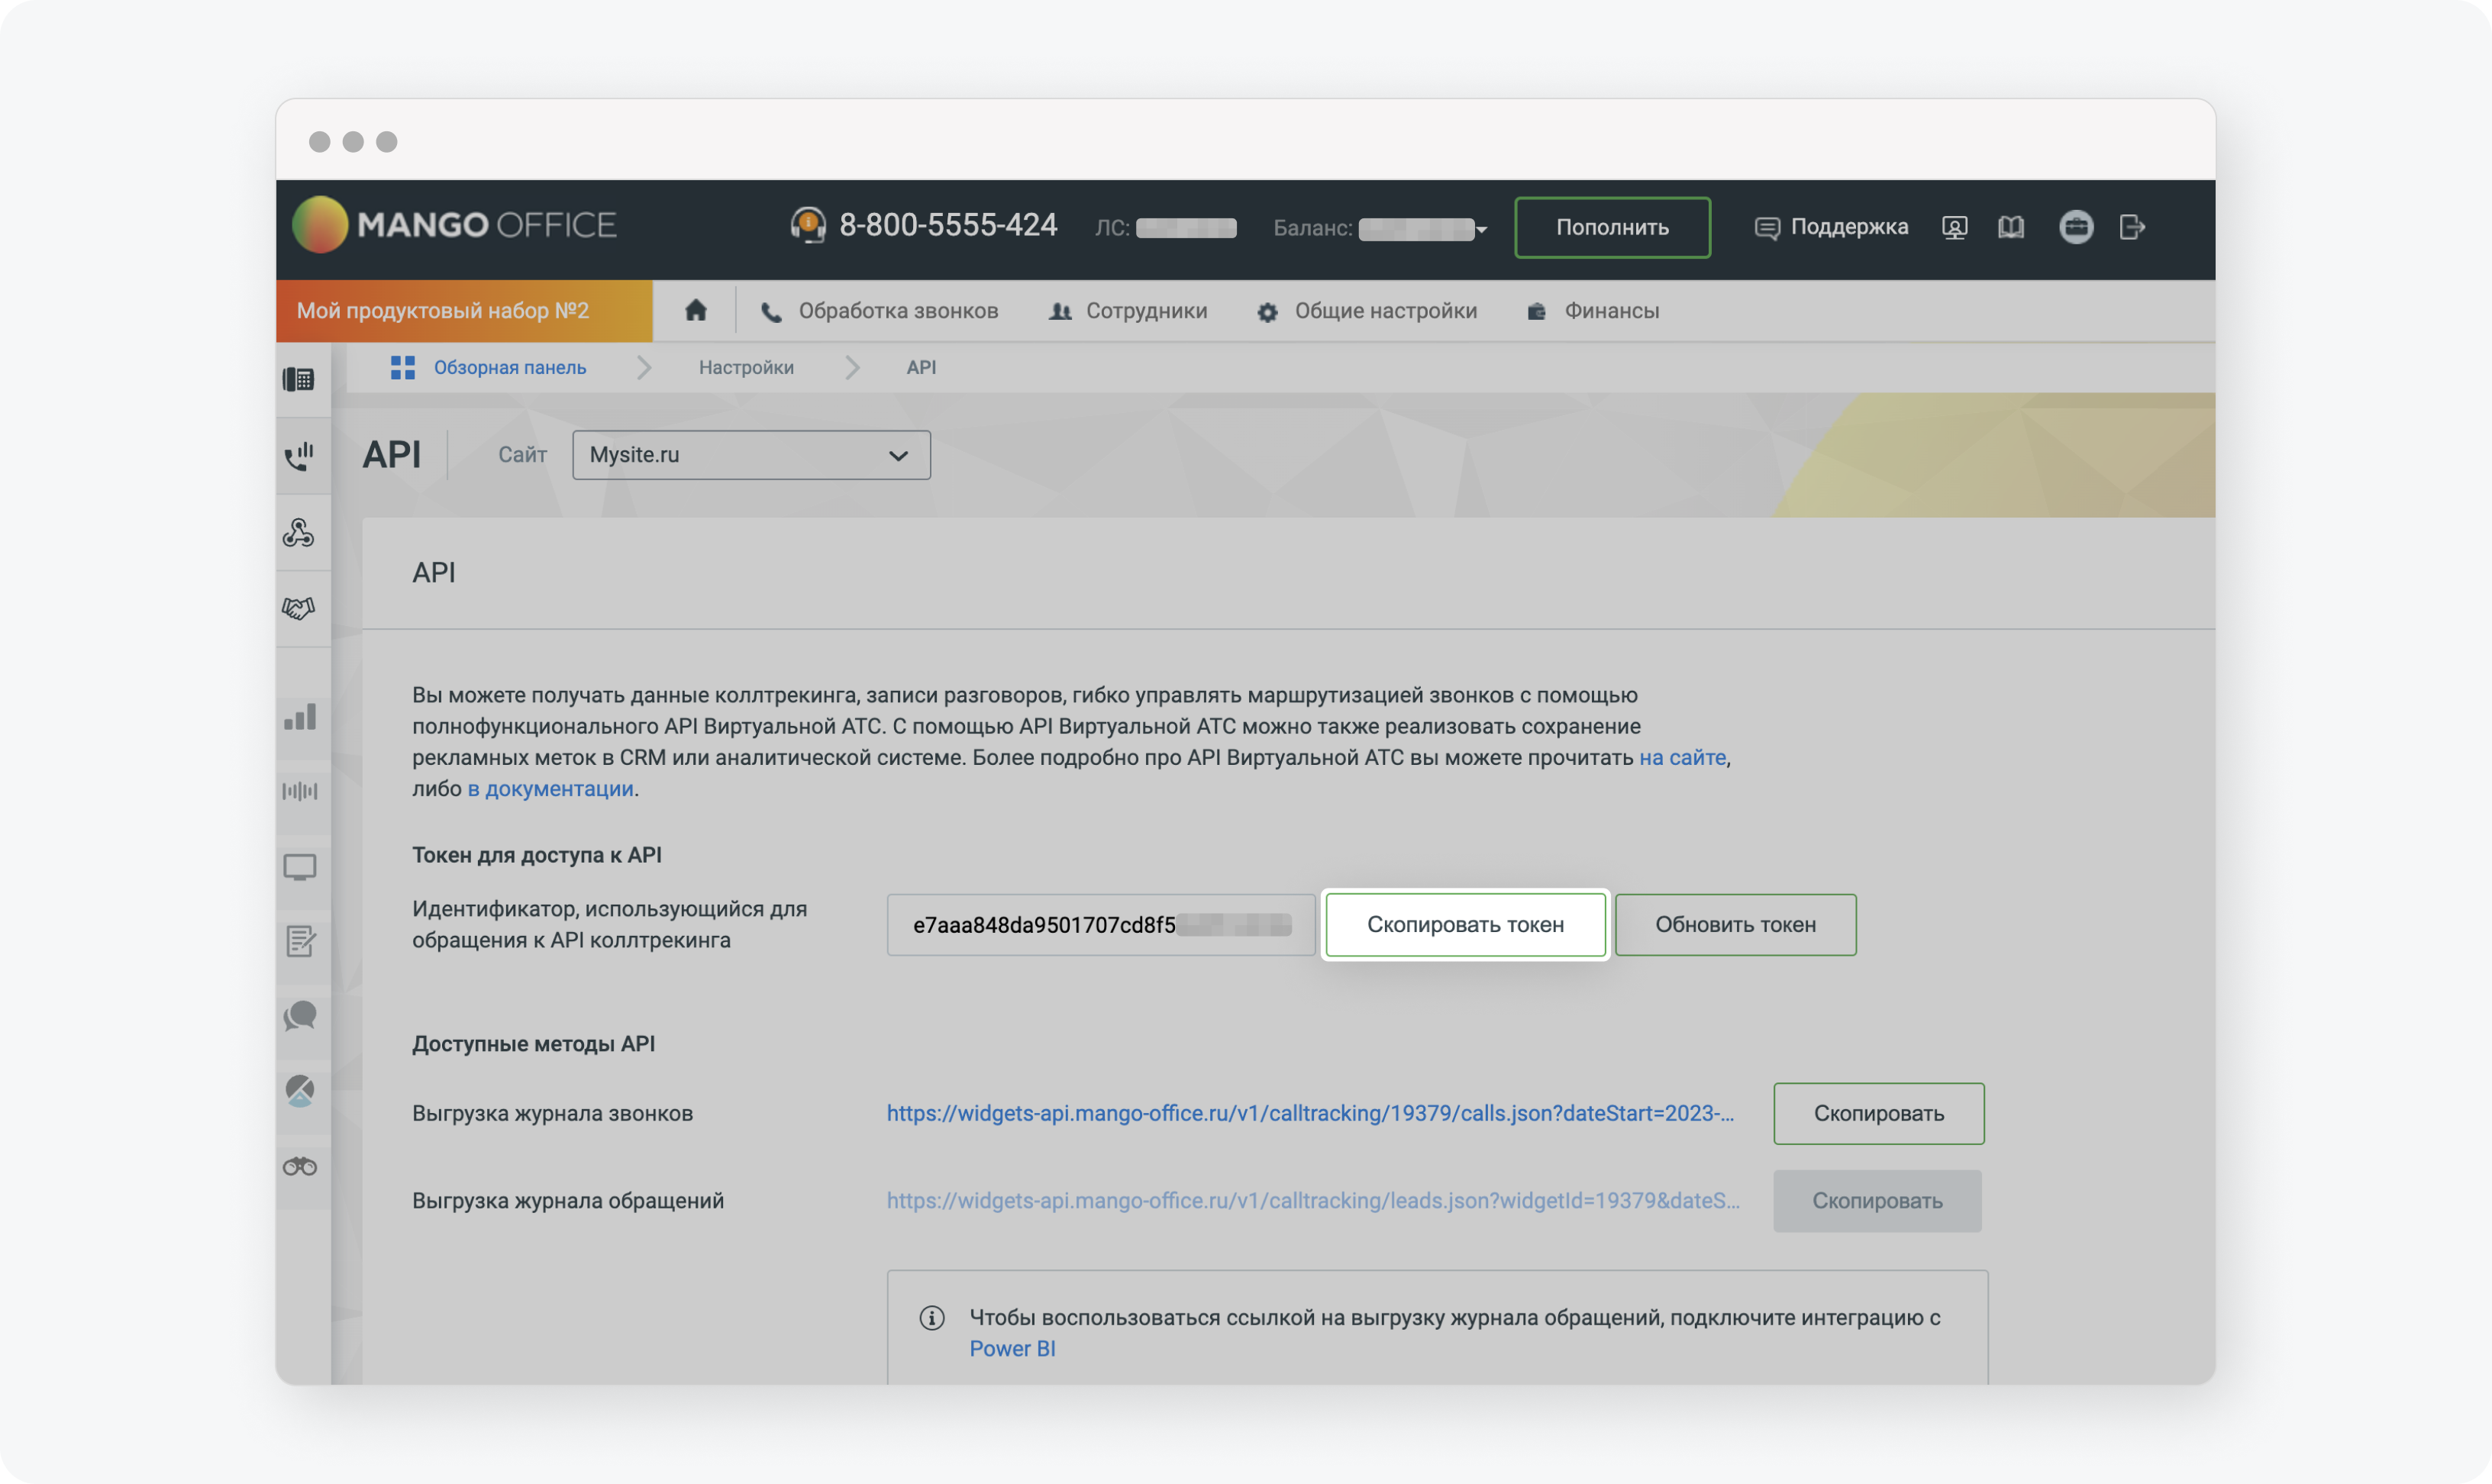Click the personal manager monitor icon in the header
This screenshot has height=1484, width=2492.
(1954, 227)
